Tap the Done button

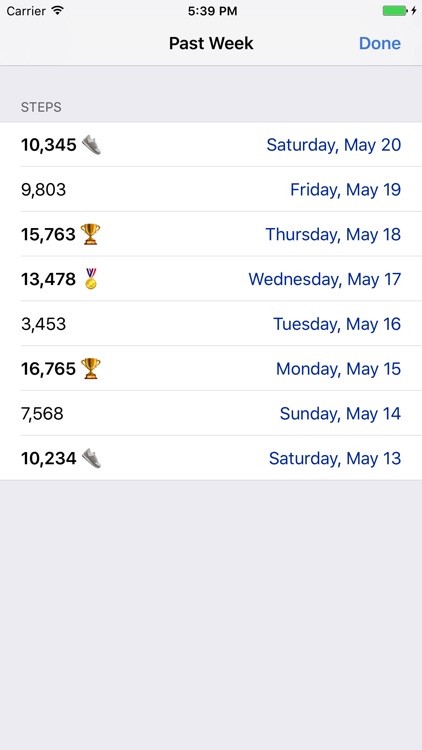click(379, 44)
